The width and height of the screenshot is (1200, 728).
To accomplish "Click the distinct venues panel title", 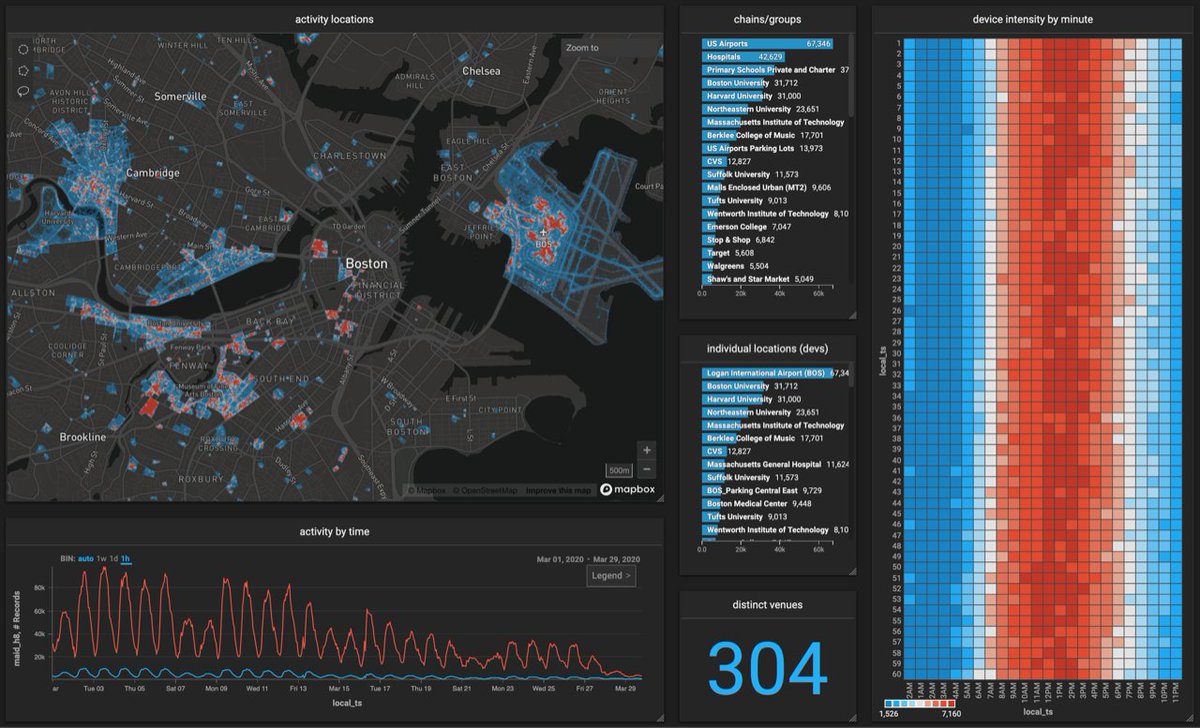I will (767, 603).
